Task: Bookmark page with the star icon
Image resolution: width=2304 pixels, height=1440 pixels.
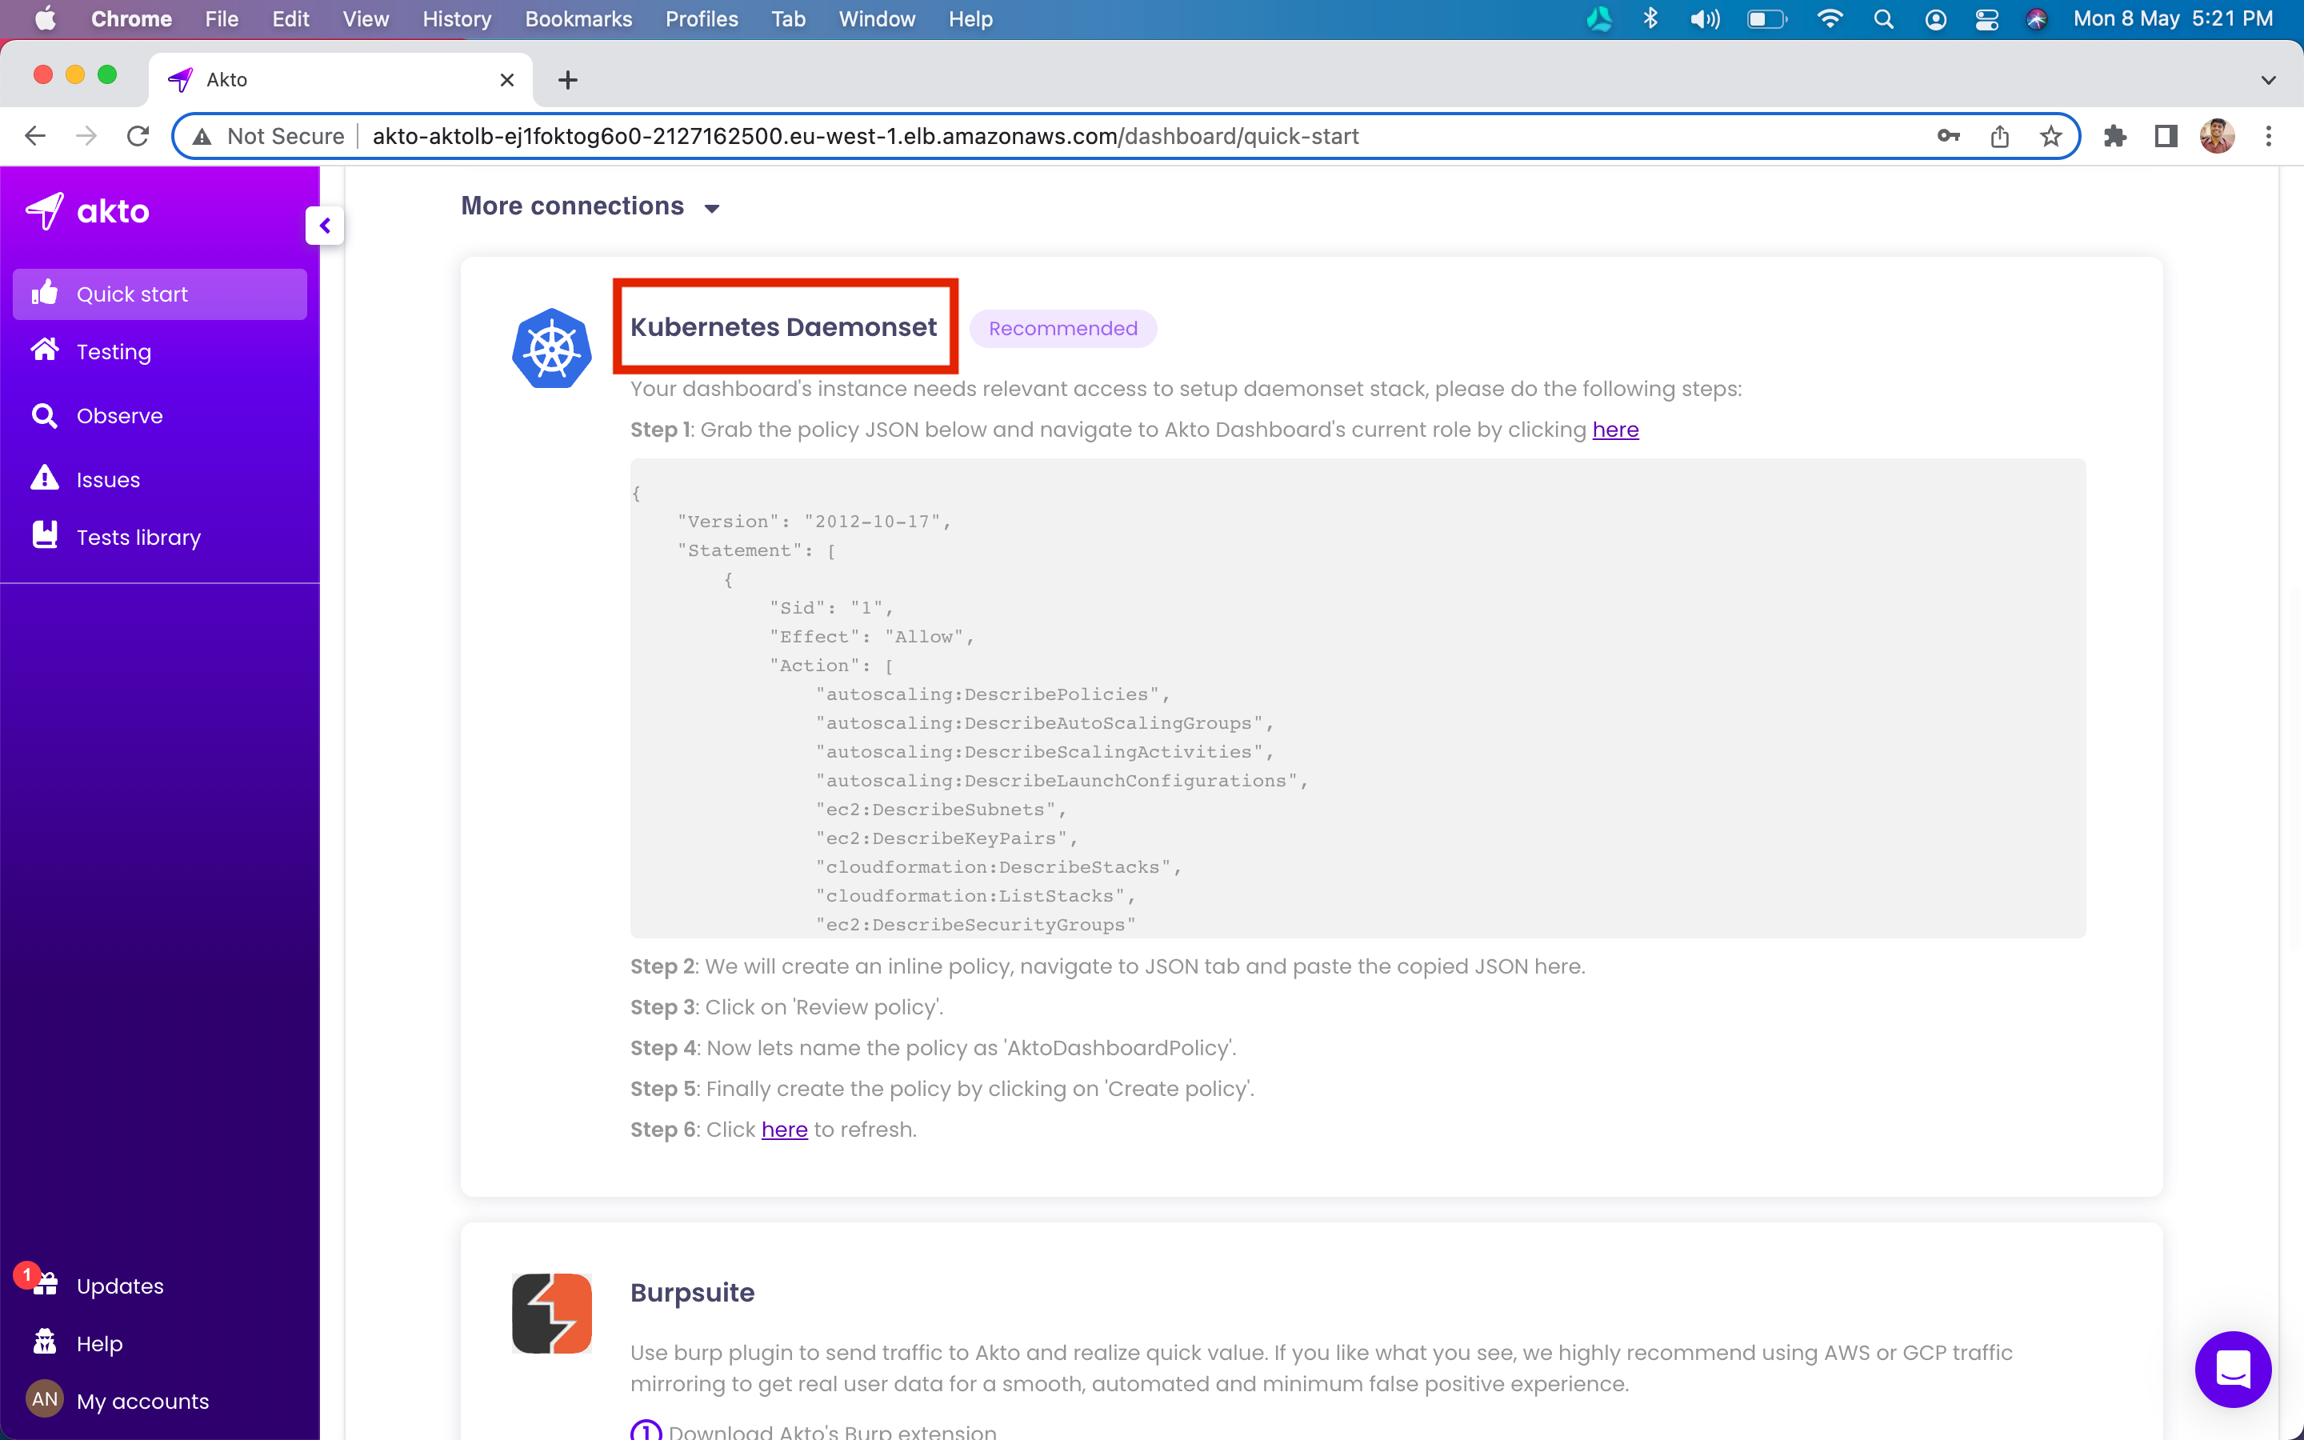Action: point(2051,136)
